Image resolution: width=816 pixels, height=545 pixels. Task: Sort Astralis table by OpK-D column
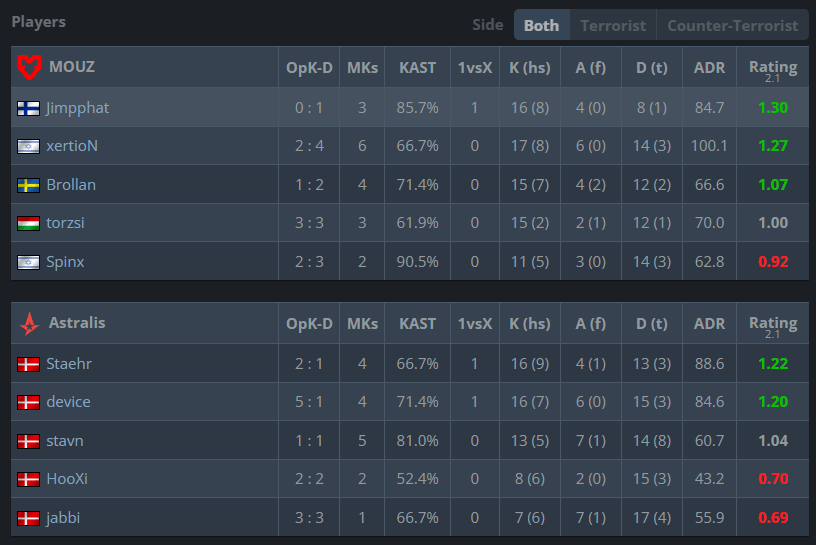coord(309,324)
